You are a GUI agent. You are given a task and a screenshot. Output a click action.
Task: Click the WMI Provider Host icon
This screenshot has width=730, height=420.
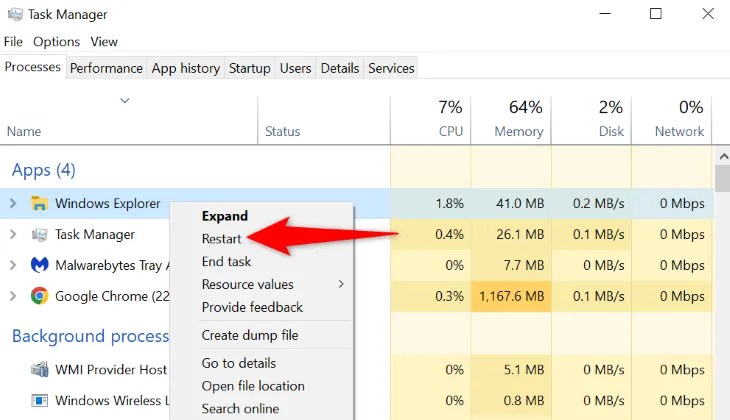[x=40, y=370]
